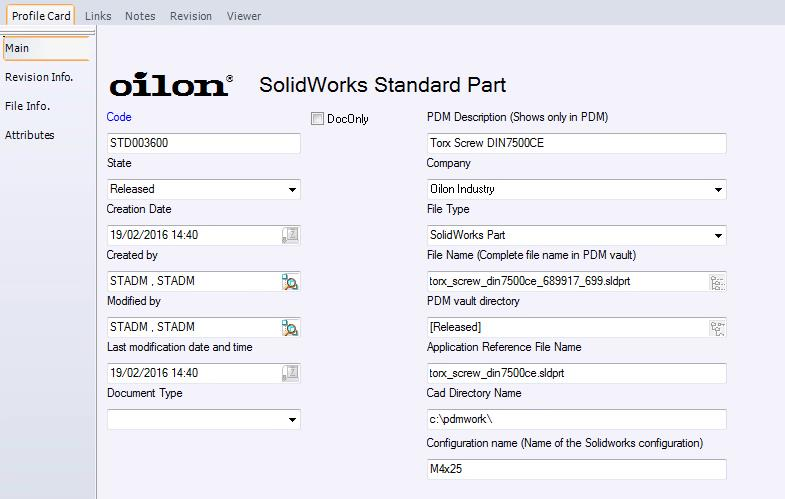Screen dimensions: 785x499
Task: Open the Notes tab
Action: 140,16
